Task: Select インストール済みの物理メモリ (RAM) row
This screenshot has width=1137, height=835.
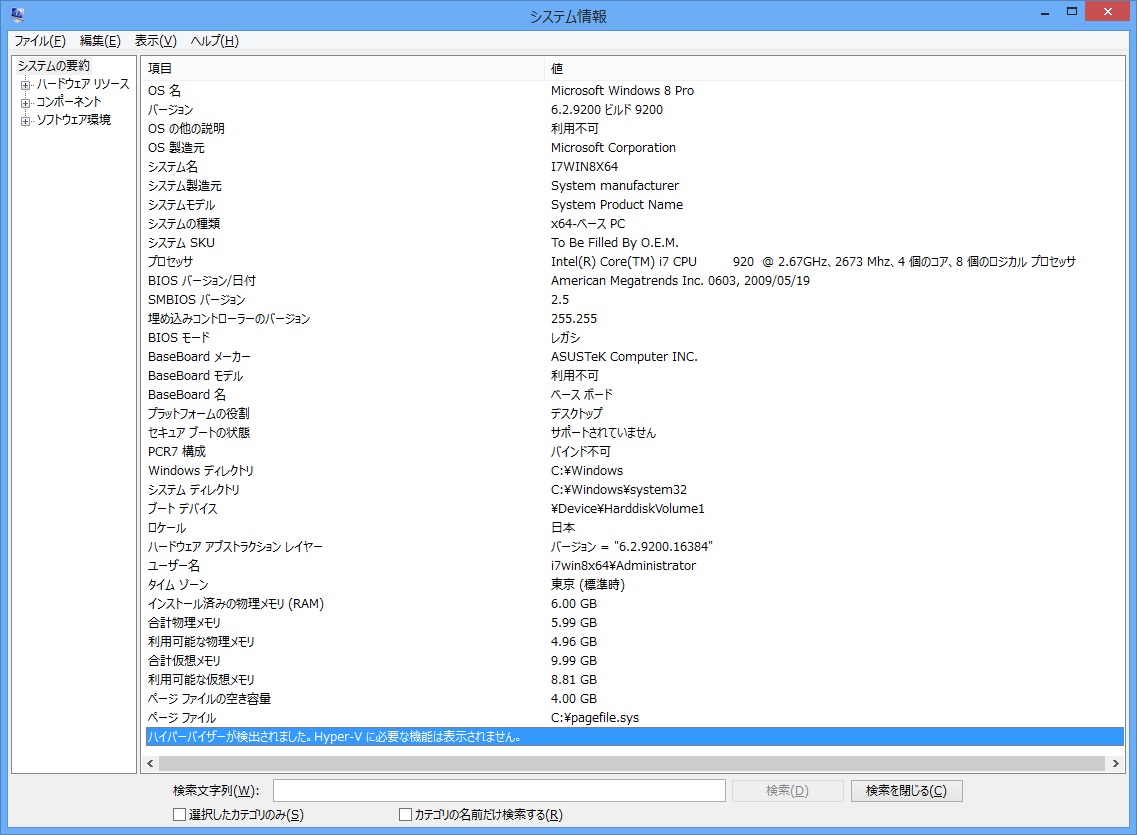Action: pyautogui.click(x=634, y=604)
